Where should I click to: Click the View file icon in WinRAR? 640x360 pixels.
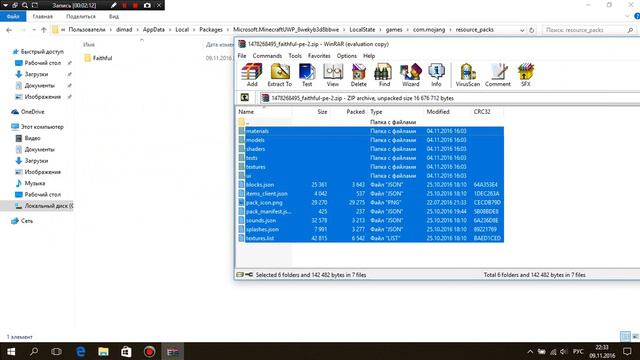pyautogui.click(x=333, y=75)
